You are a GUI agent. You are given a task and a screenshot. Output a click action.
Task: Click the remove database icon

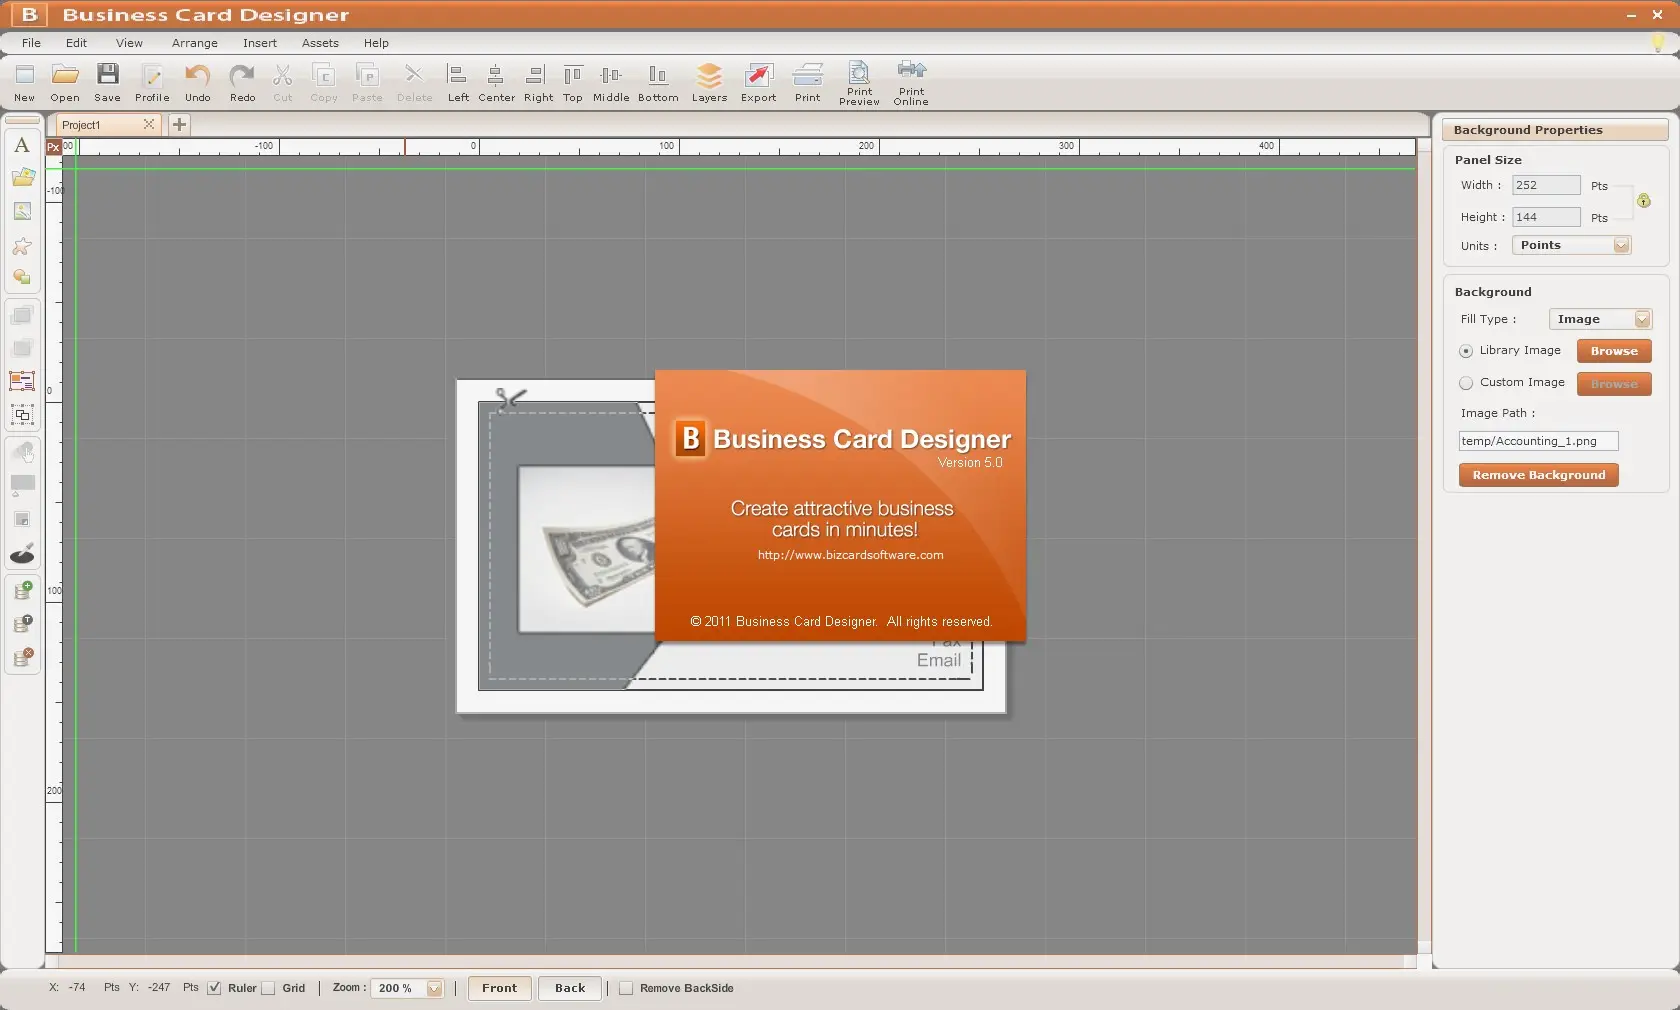tap(22, 657)
